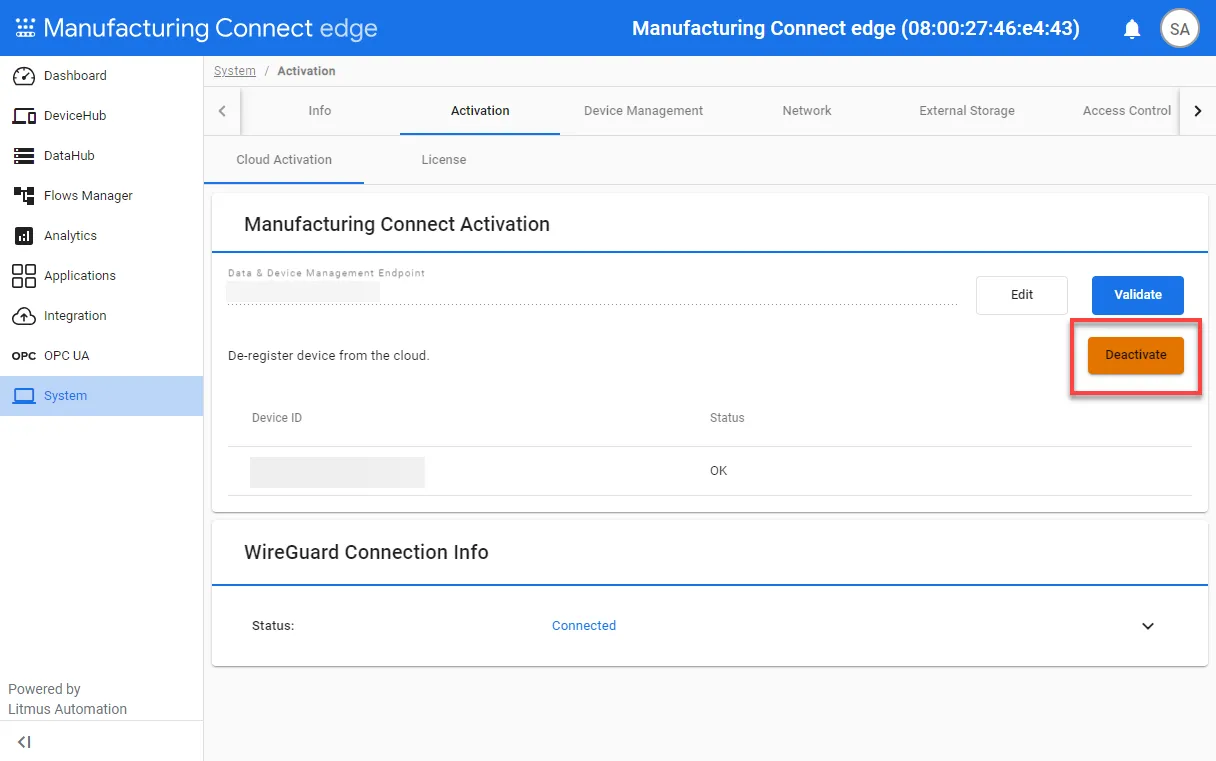The image size is (1216, 761).
Task: Select the Cloud Activation sub-tab
Action: (x=284, y=160)
